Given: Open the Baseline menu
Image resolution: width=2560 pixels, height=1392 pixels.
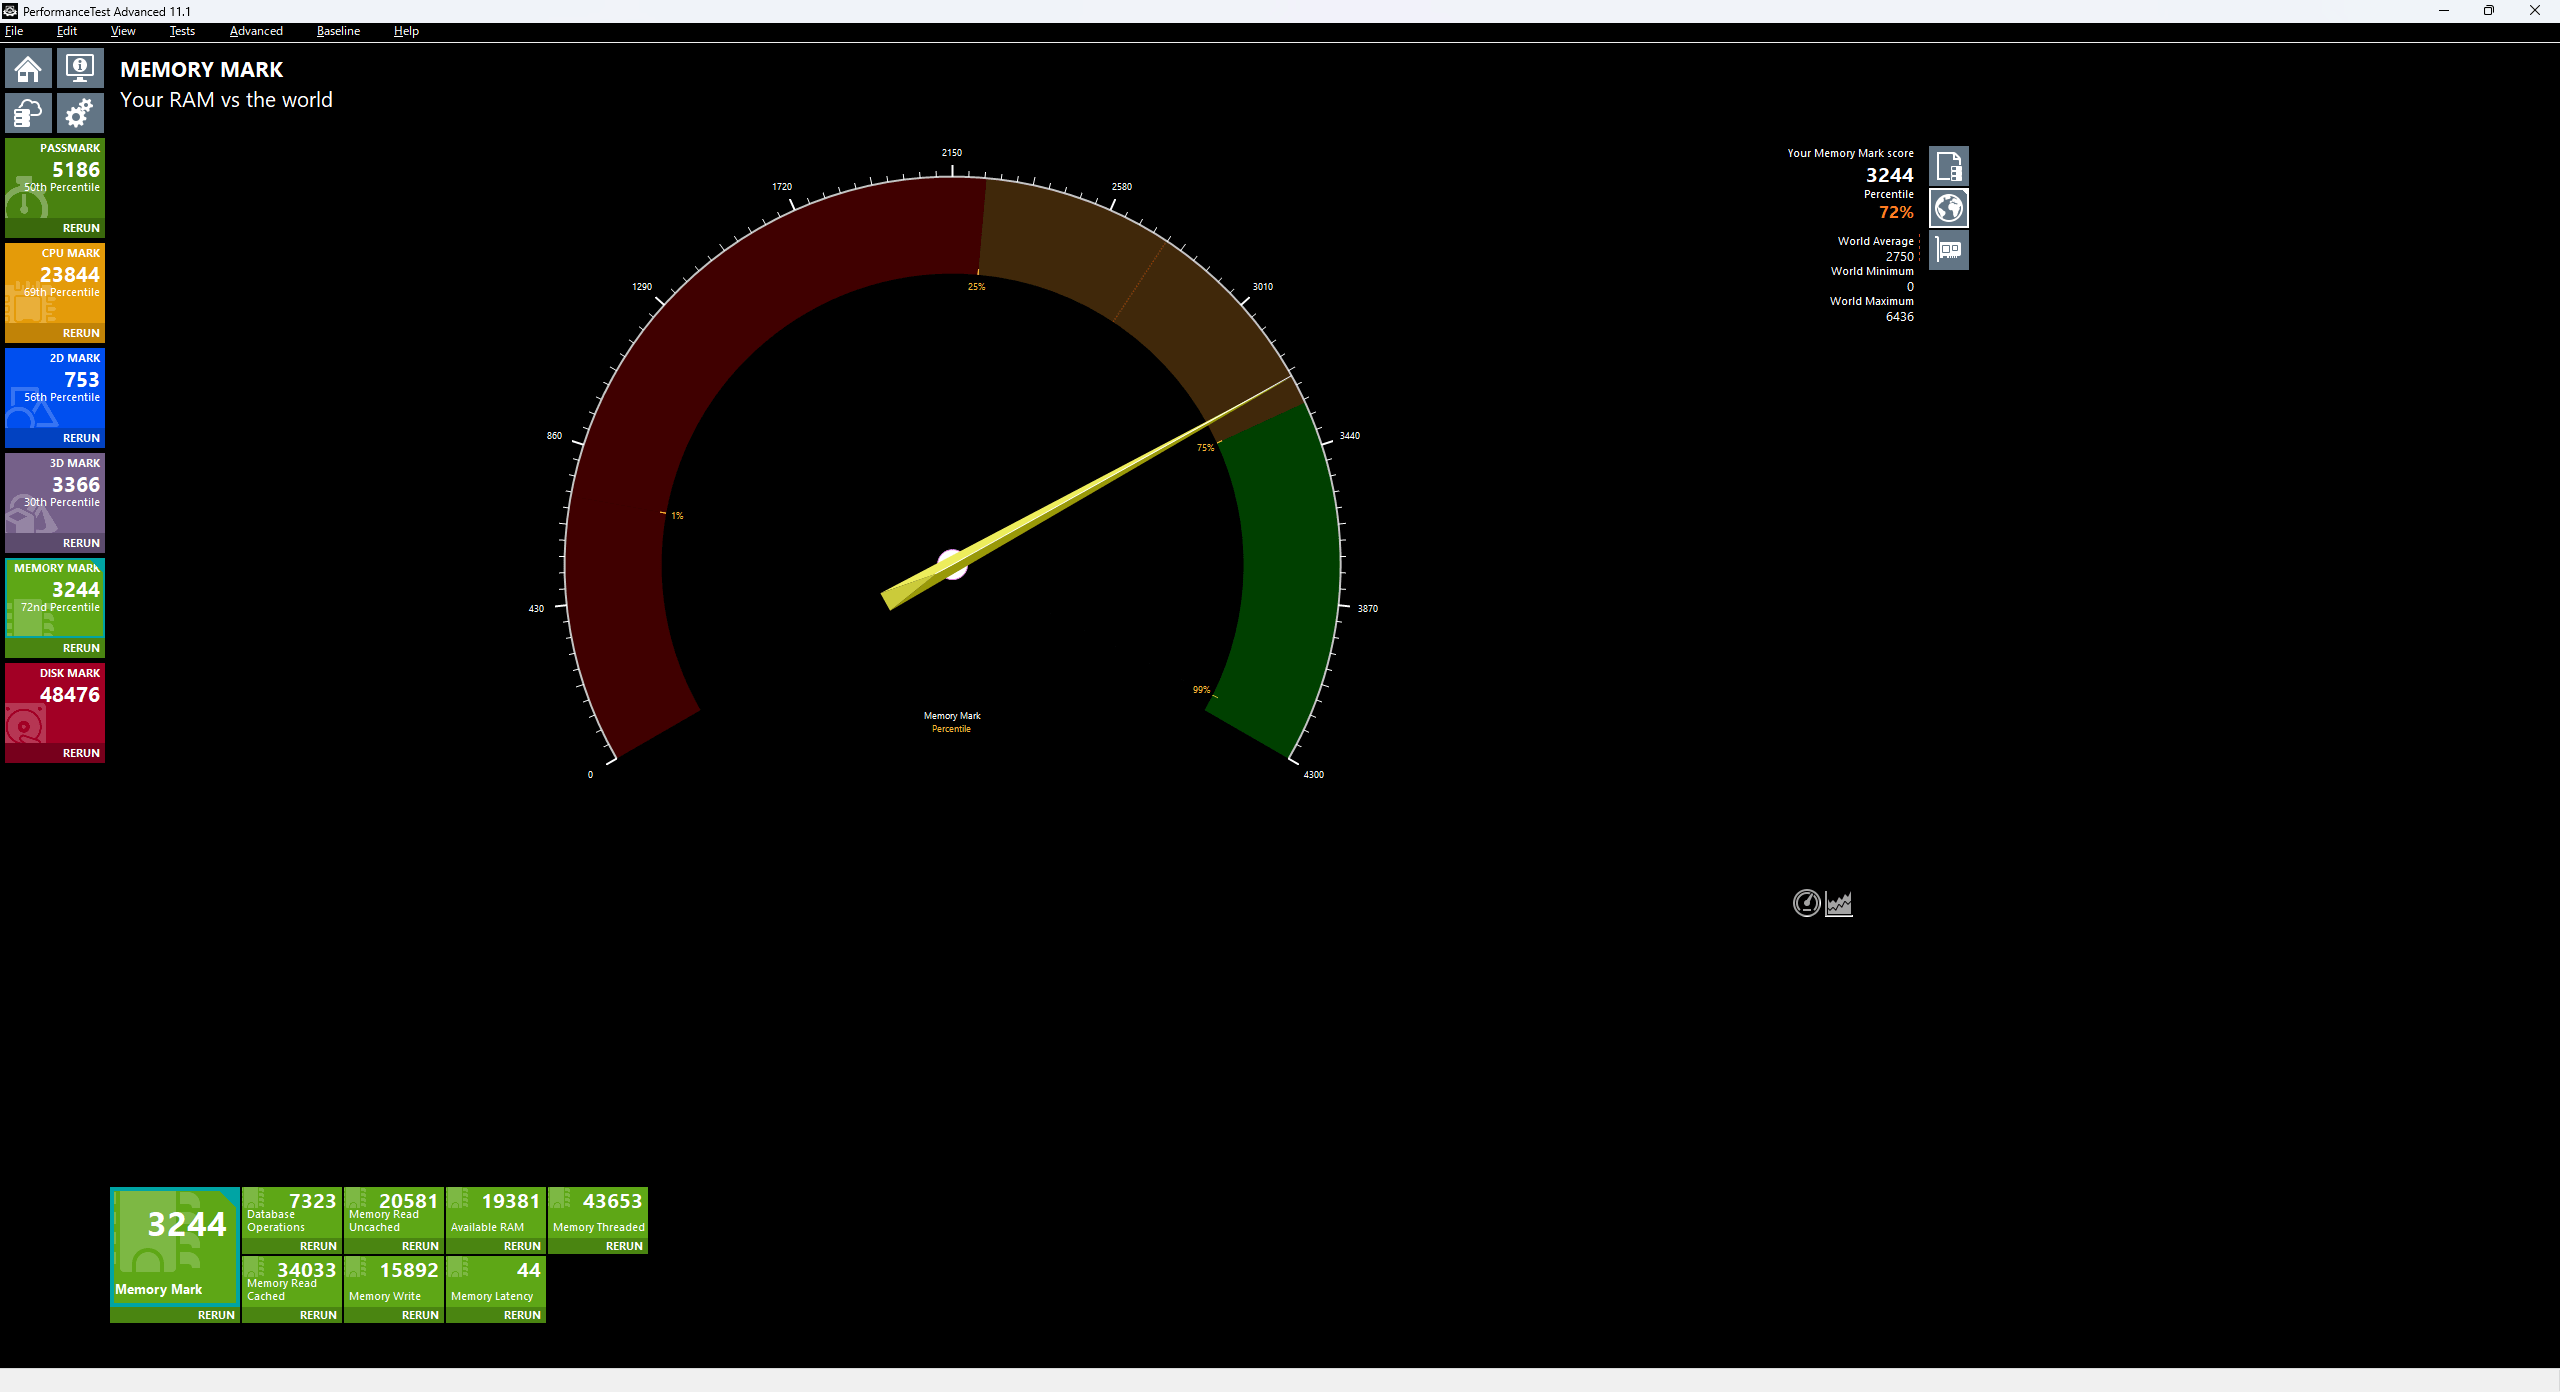Looking at the screenshot, I should [338, 31].
